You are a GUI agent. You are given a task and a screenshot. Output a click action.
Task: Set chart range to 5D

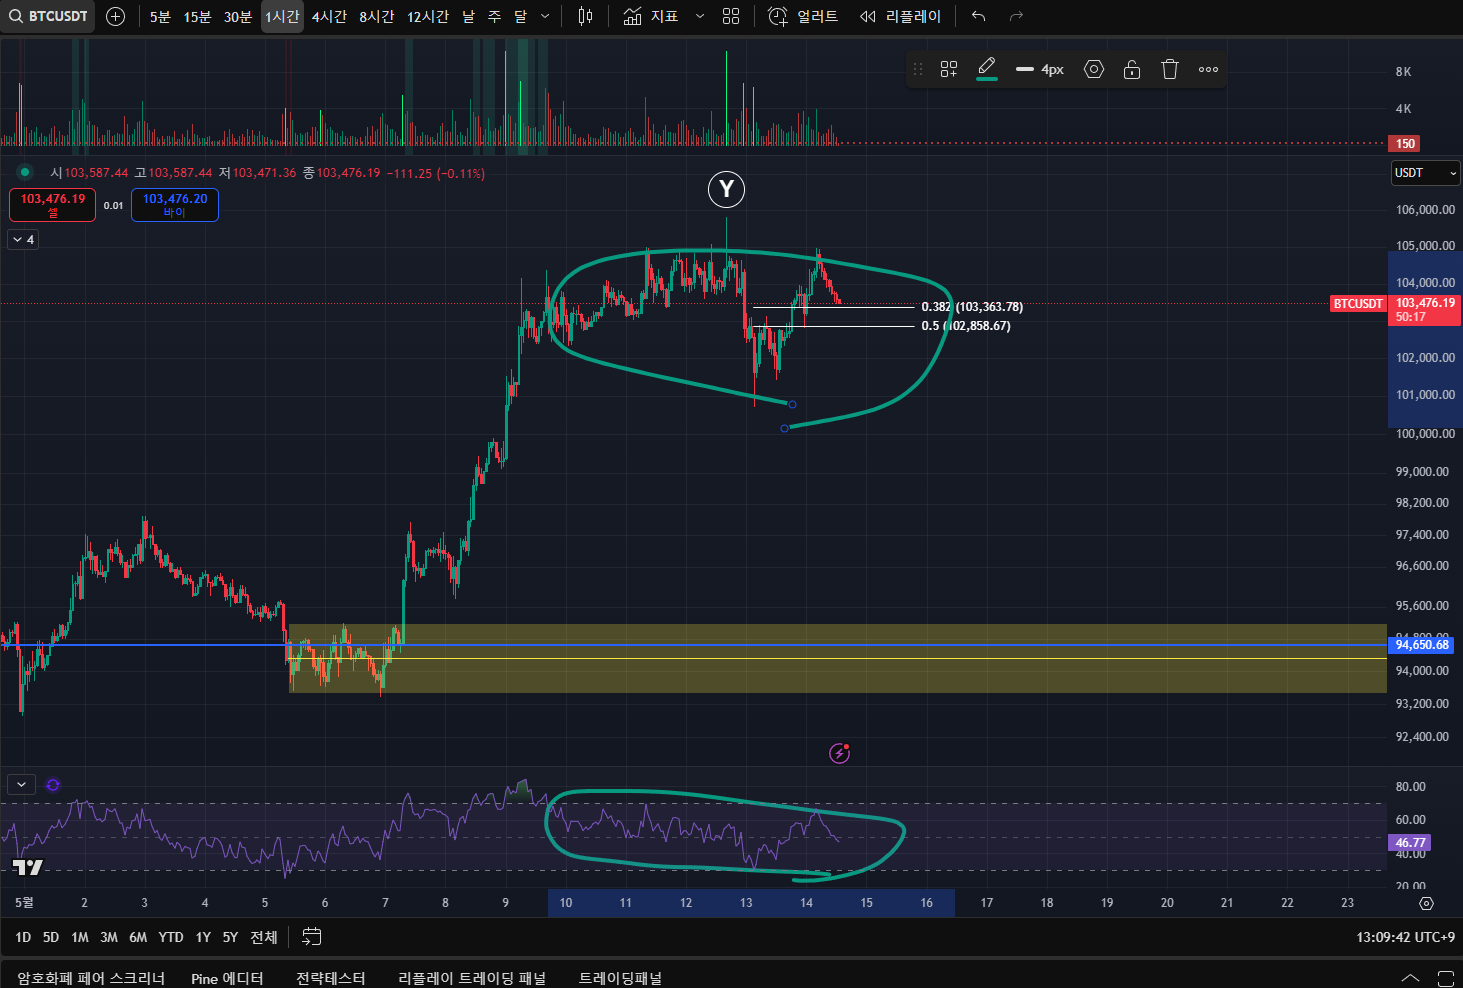coord(51,937)
